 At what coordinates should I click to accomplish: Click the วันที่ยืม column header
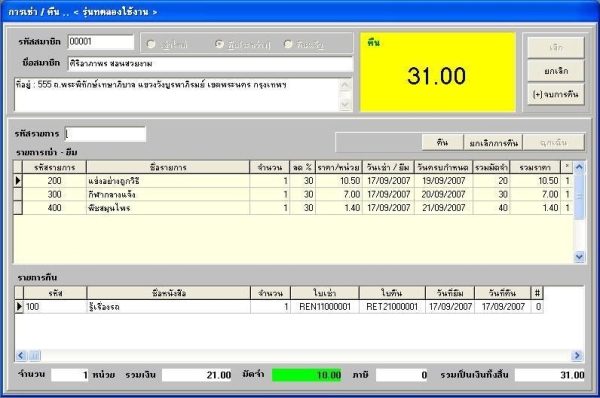pos(450,293)
